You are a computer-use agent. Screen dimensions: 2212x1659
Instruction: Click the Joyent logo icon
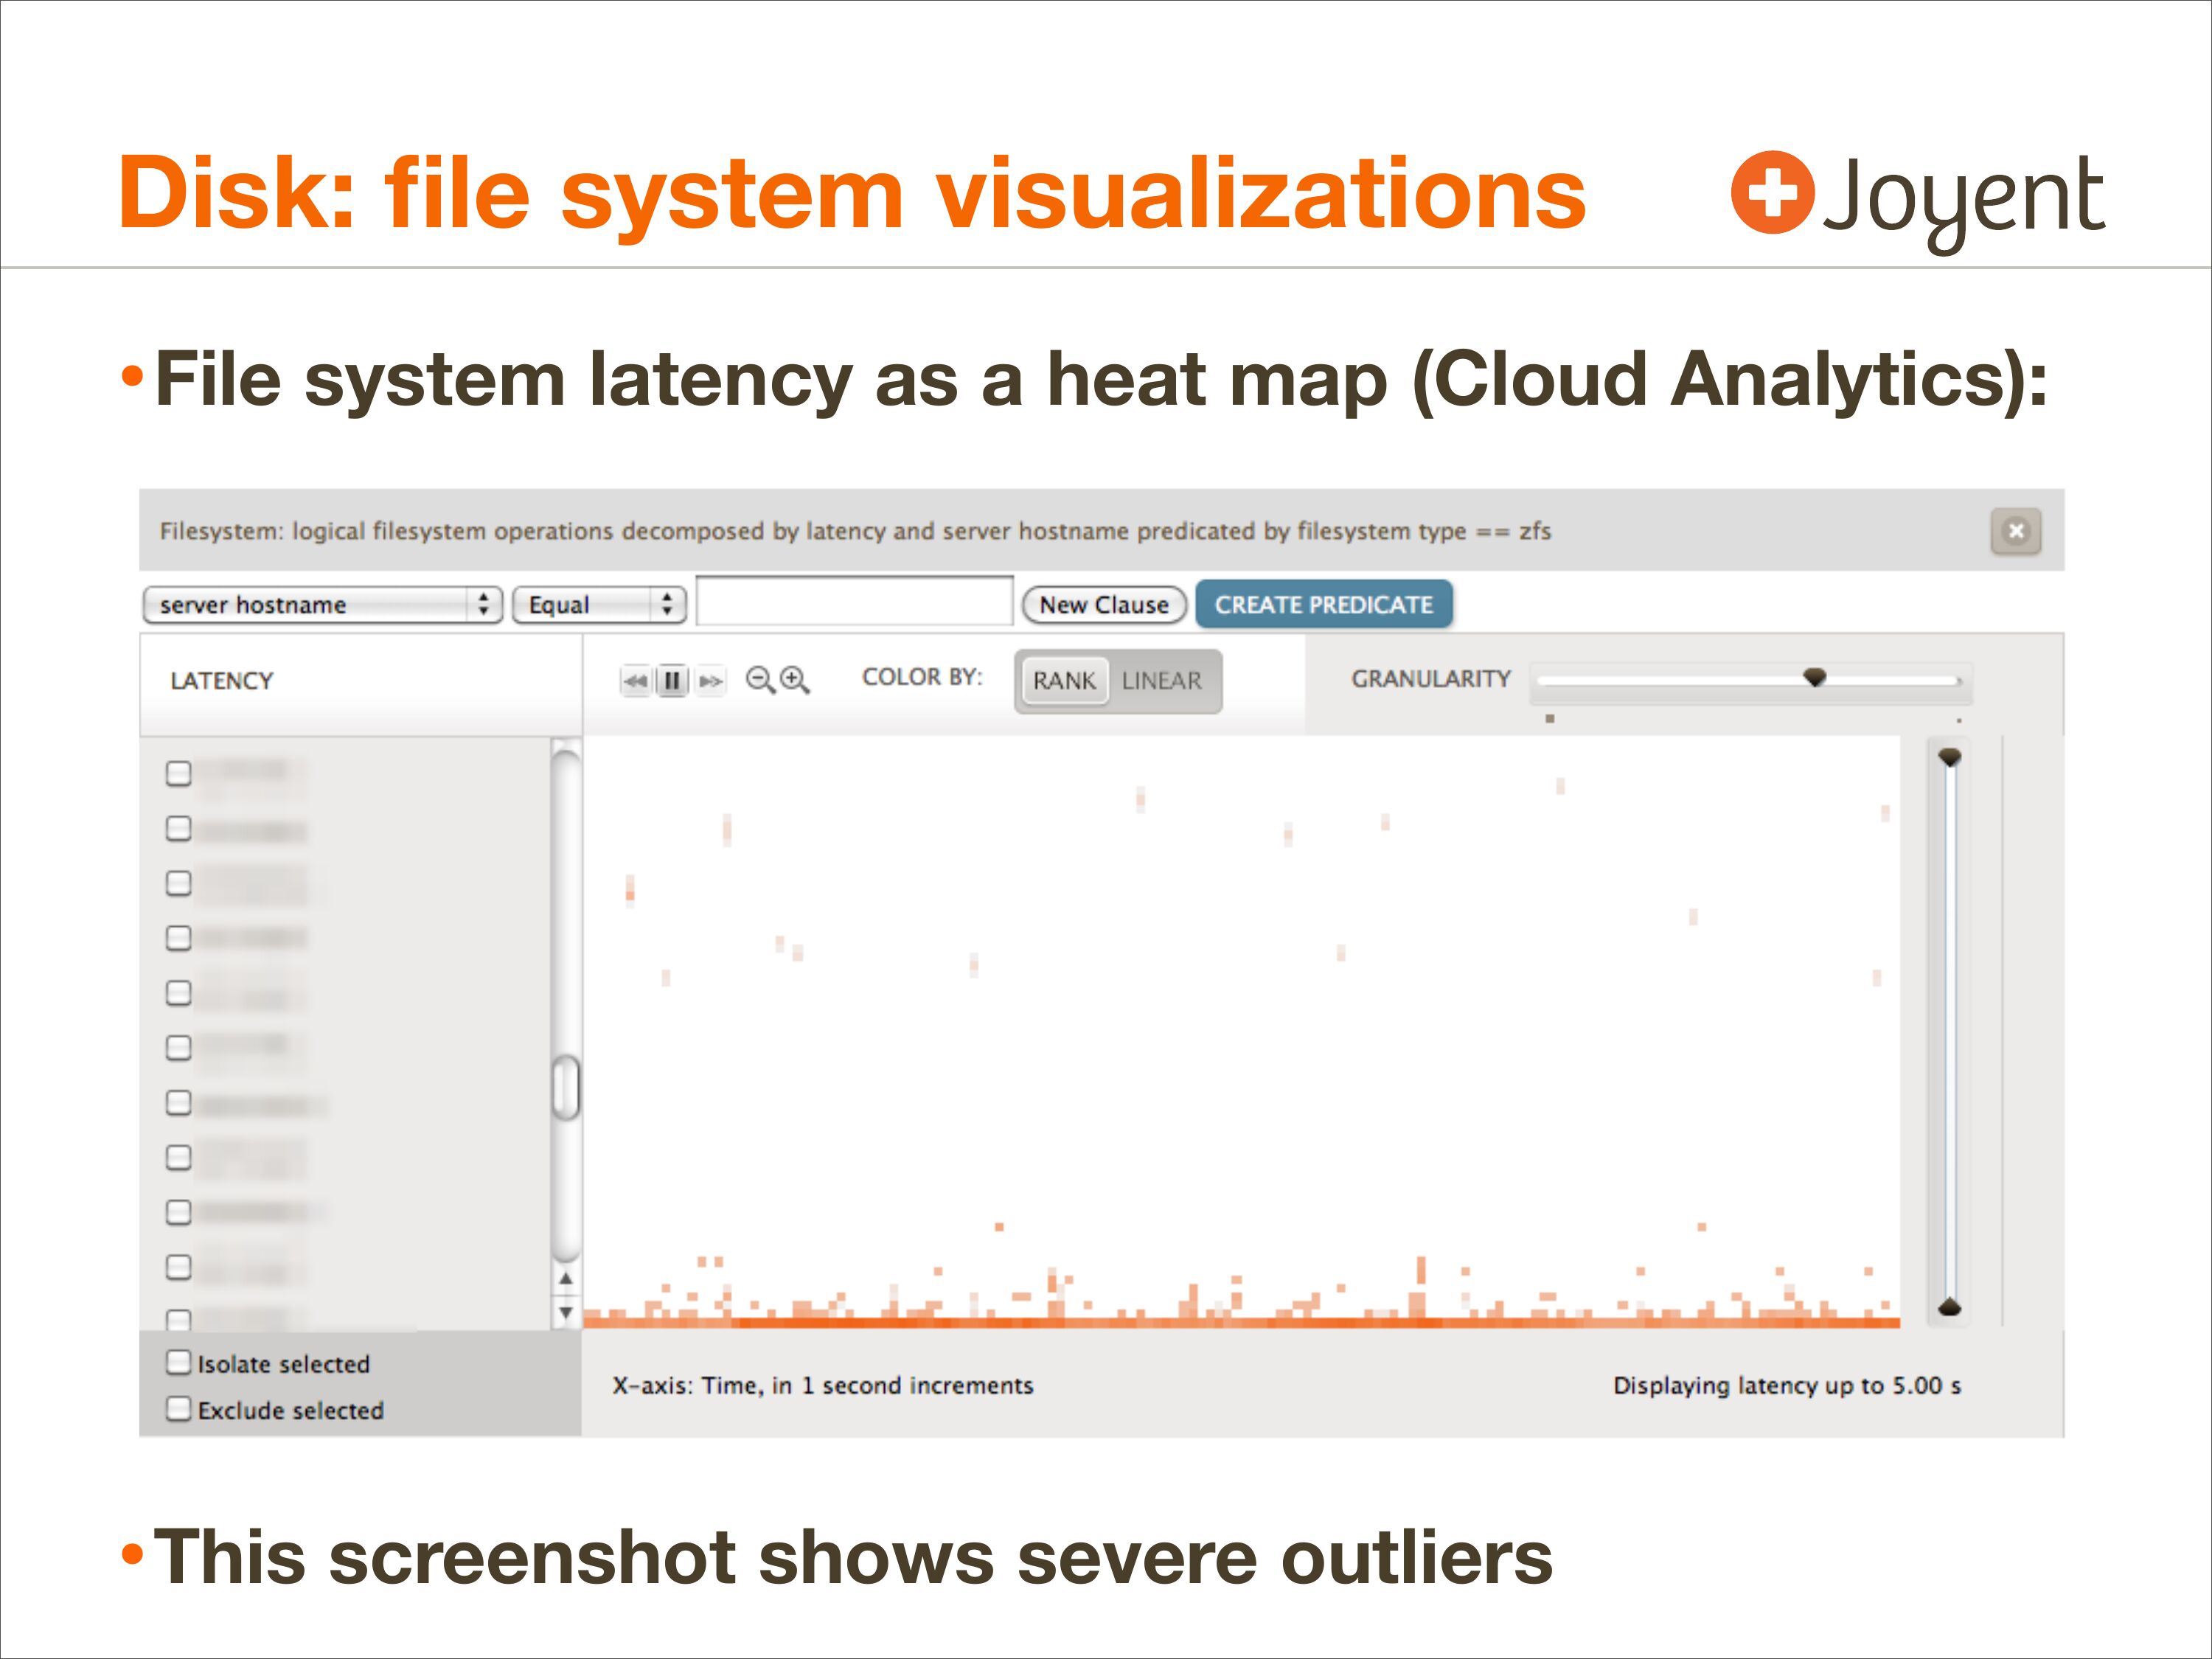point(1772,192)
